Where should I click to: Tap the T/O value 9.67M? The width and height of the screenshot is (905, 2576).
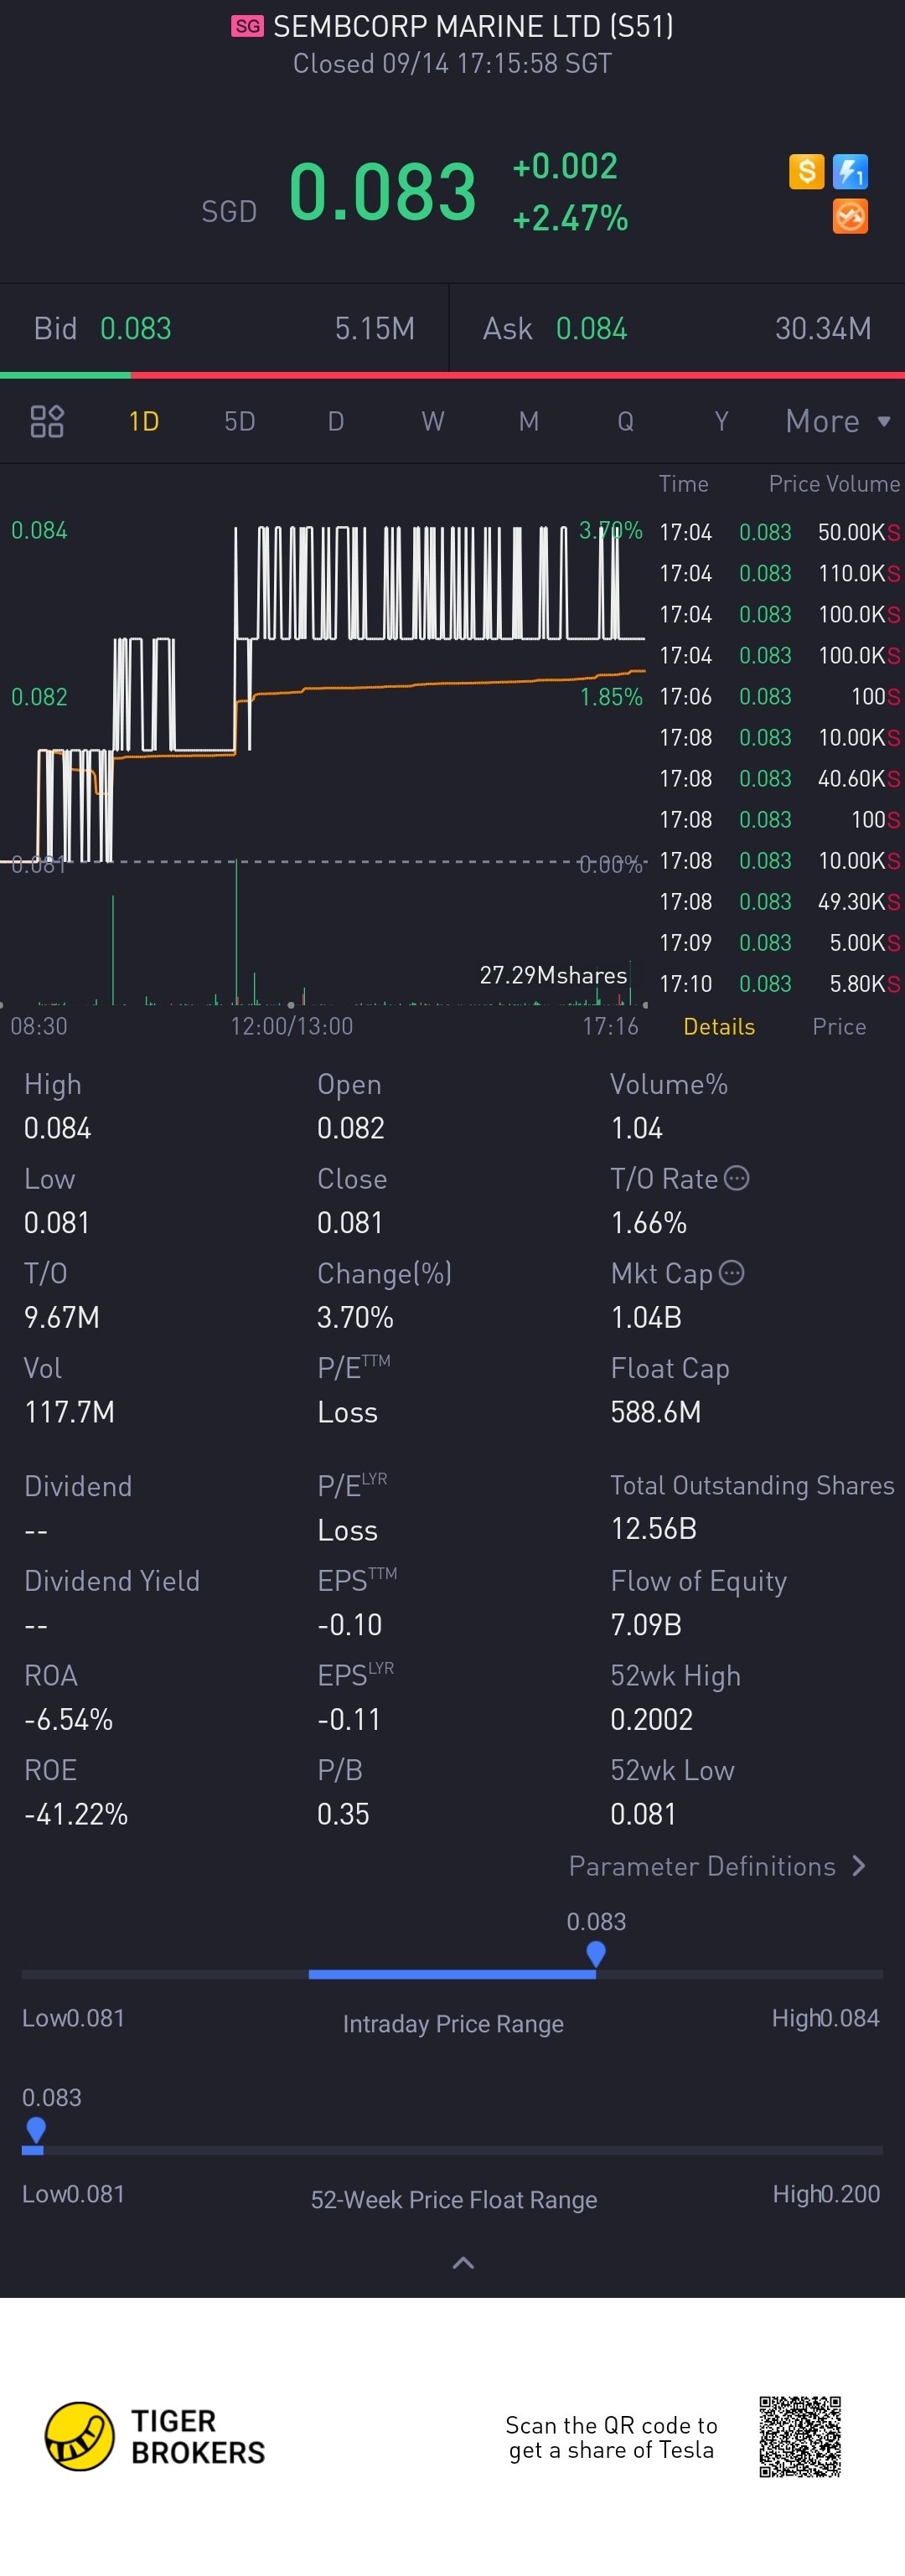pos(62,1317)
